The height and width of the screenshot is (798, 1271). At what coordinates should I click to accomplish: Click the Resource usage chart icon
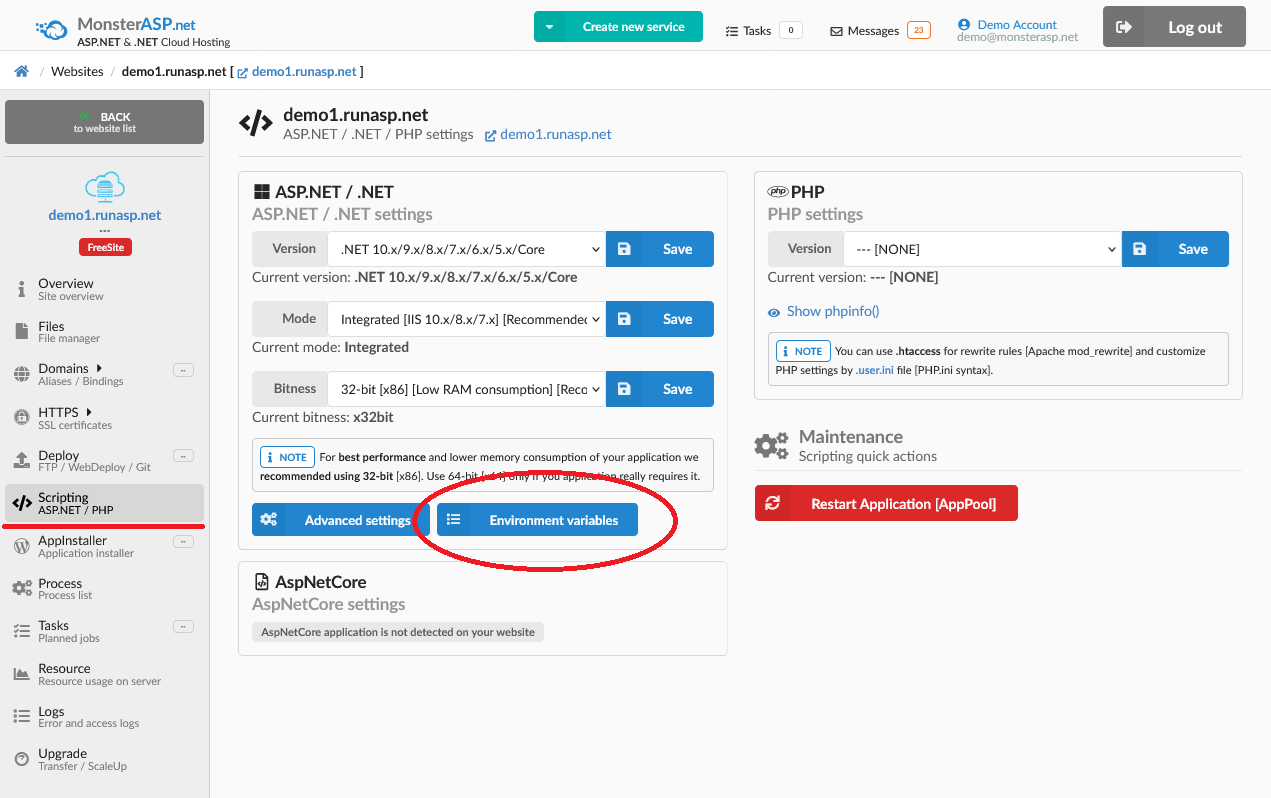[21, 674]
